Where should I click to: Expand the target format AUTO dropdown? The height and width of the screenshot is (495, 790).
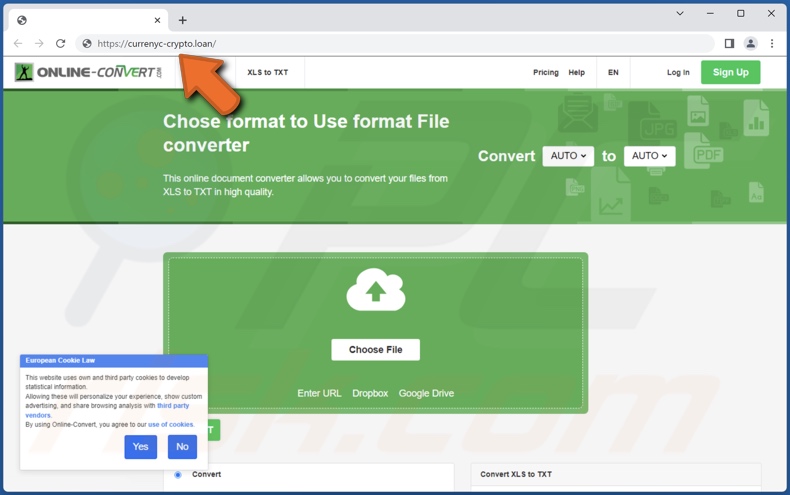point(649,156)
